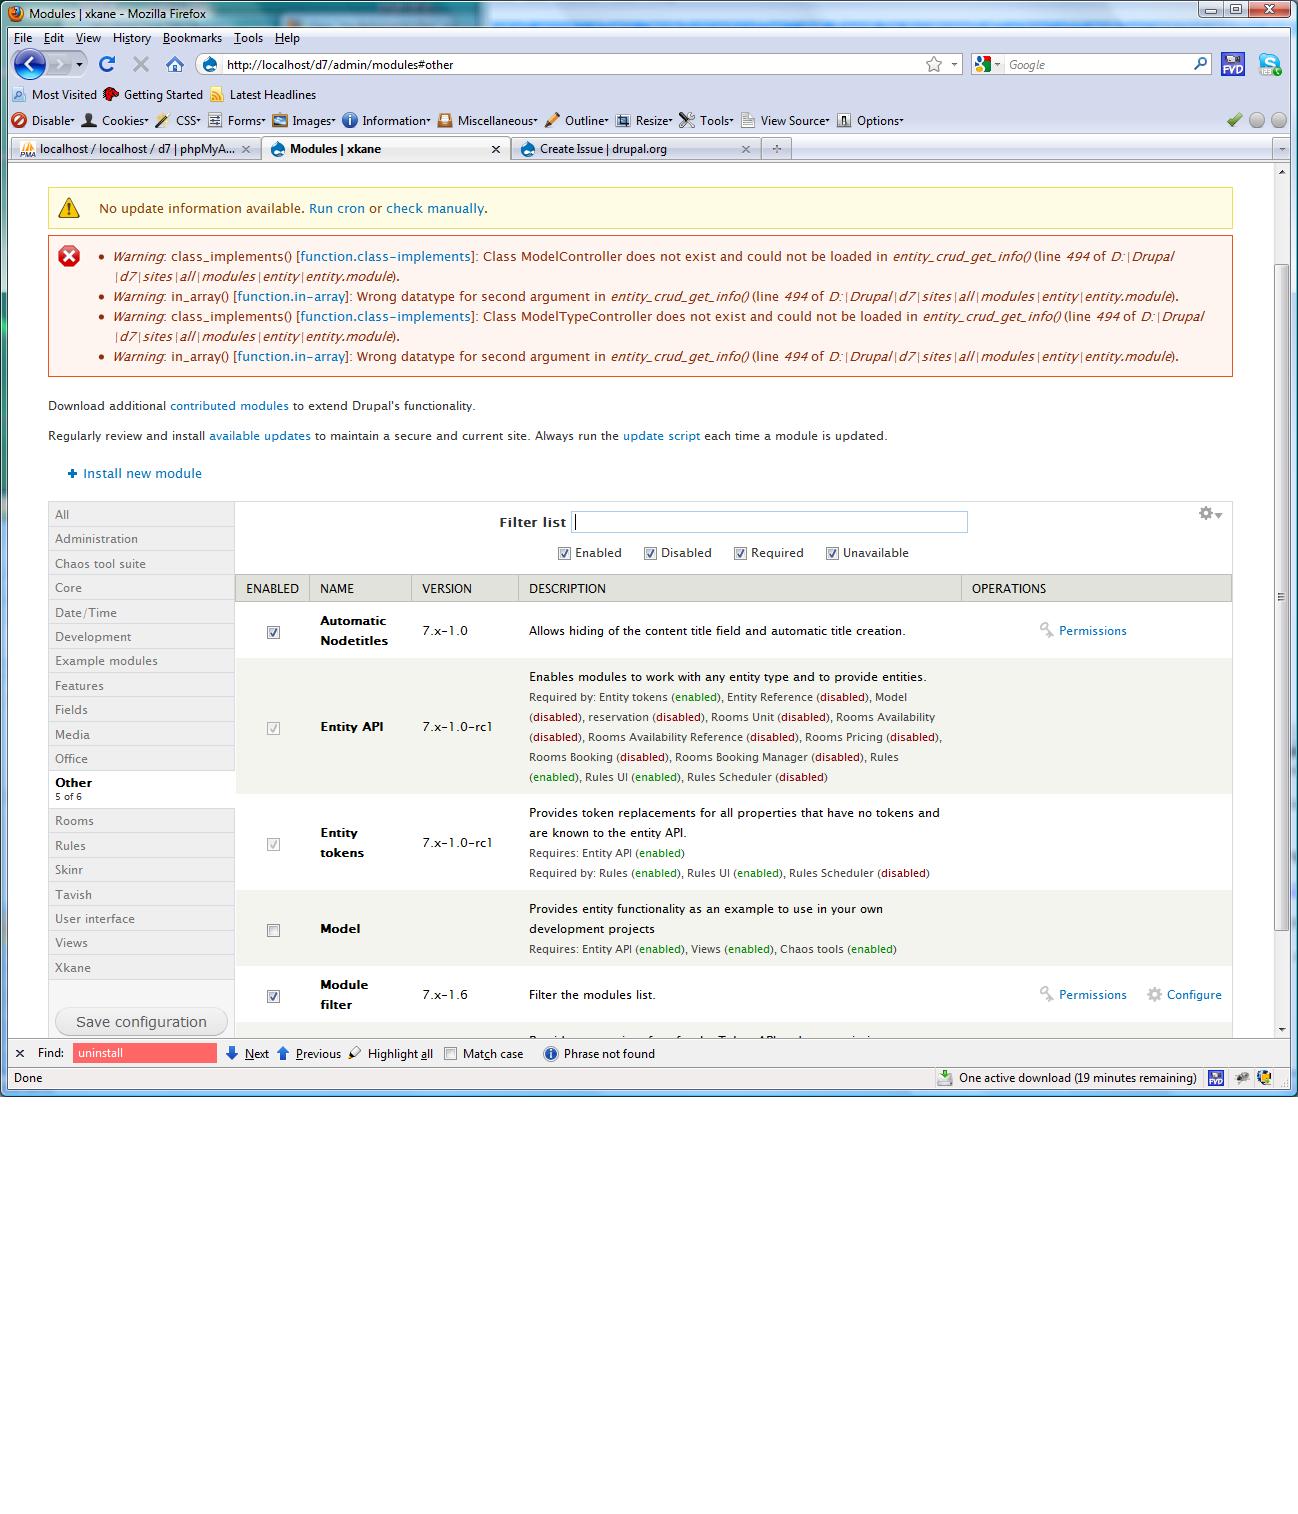Image resolution: width=1298 pixels, height=1514 pixels.
Task: Toggle the Disabled filter checkbox
Action: pyautogui.click(x=650, y=554)
